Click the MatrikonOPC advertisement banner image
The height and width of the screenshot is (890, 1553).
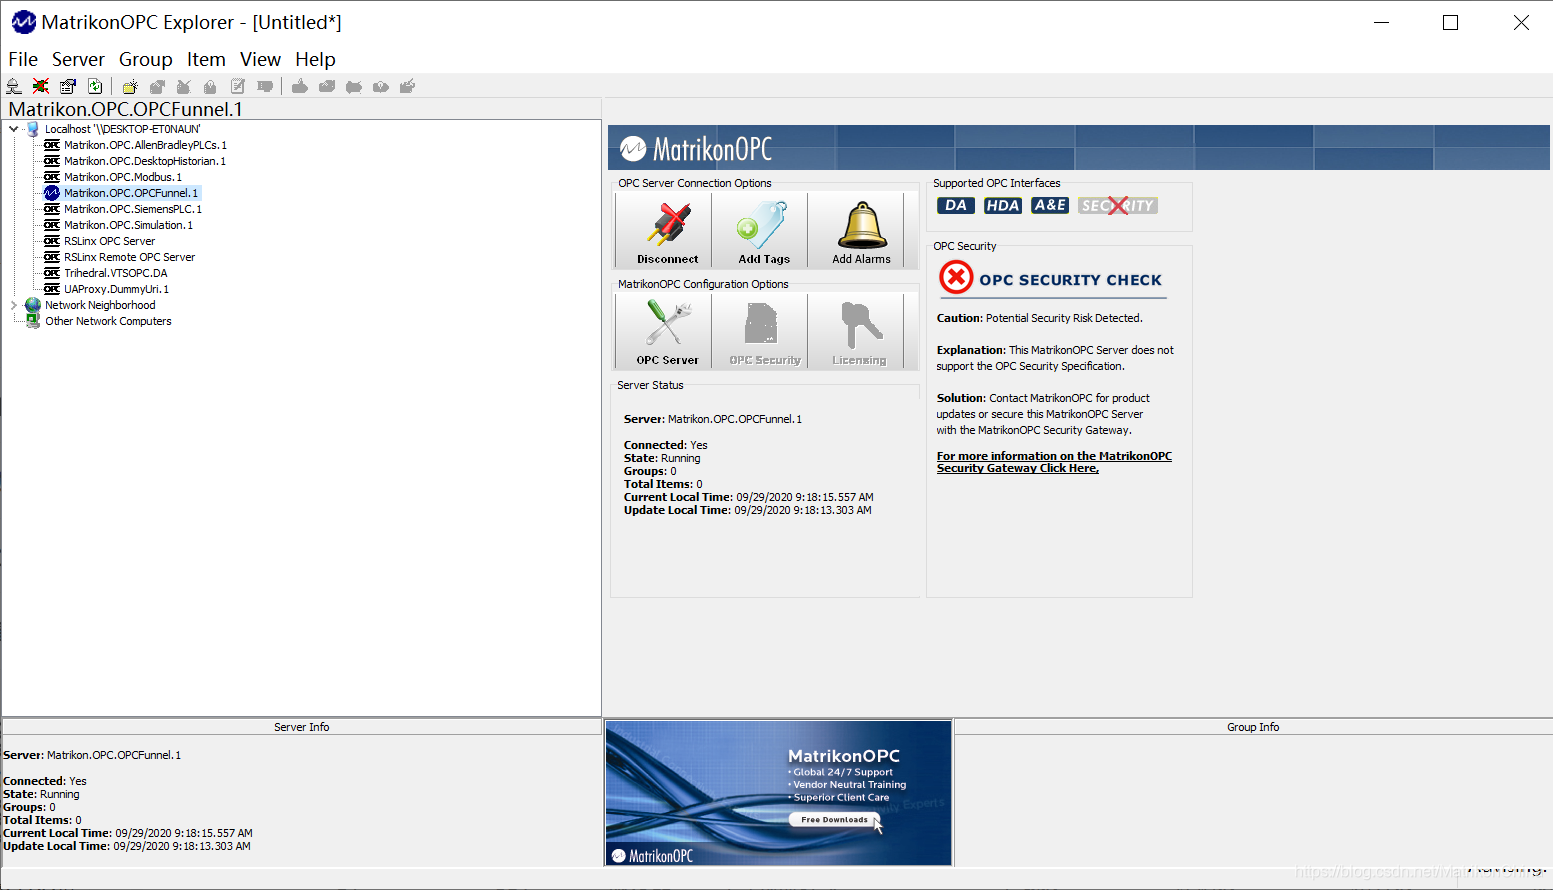[779, 793]
